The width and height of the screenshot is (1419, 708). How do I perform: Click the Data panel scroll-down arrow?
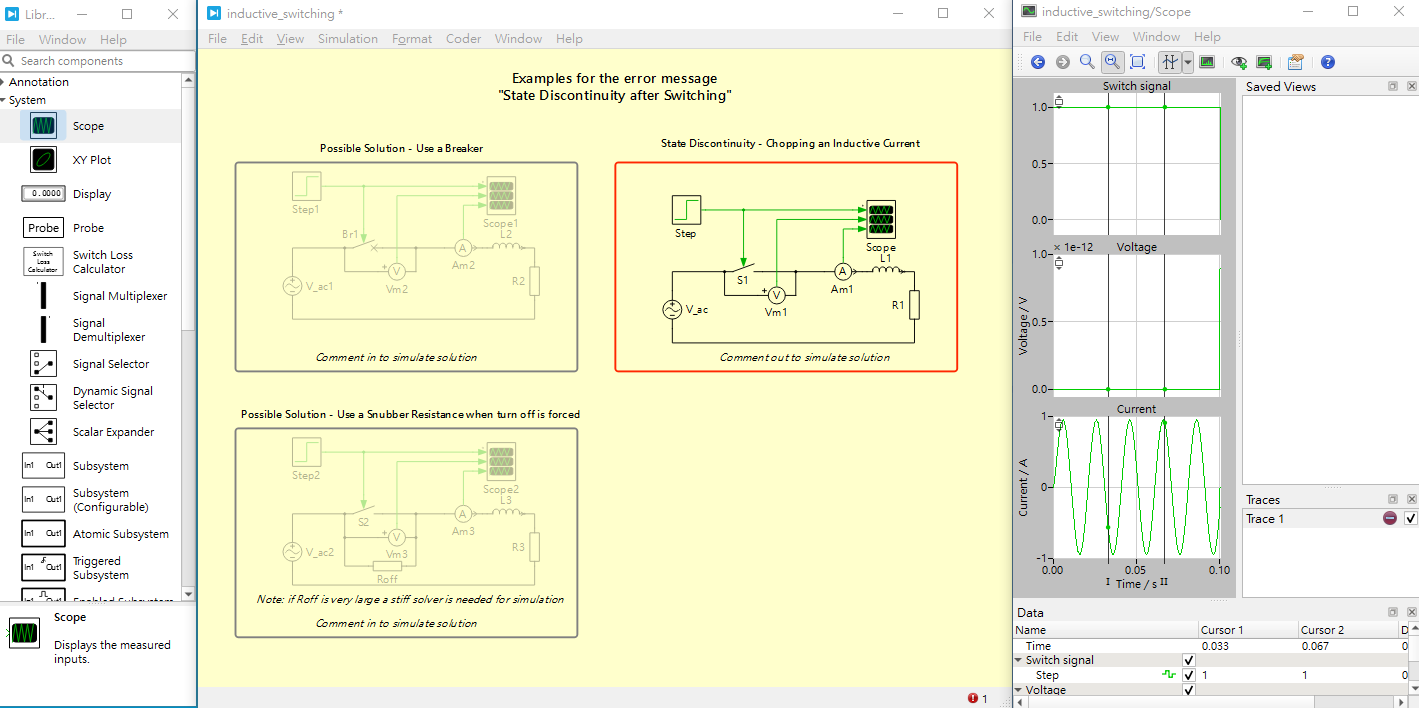(x=1413, y=689)
